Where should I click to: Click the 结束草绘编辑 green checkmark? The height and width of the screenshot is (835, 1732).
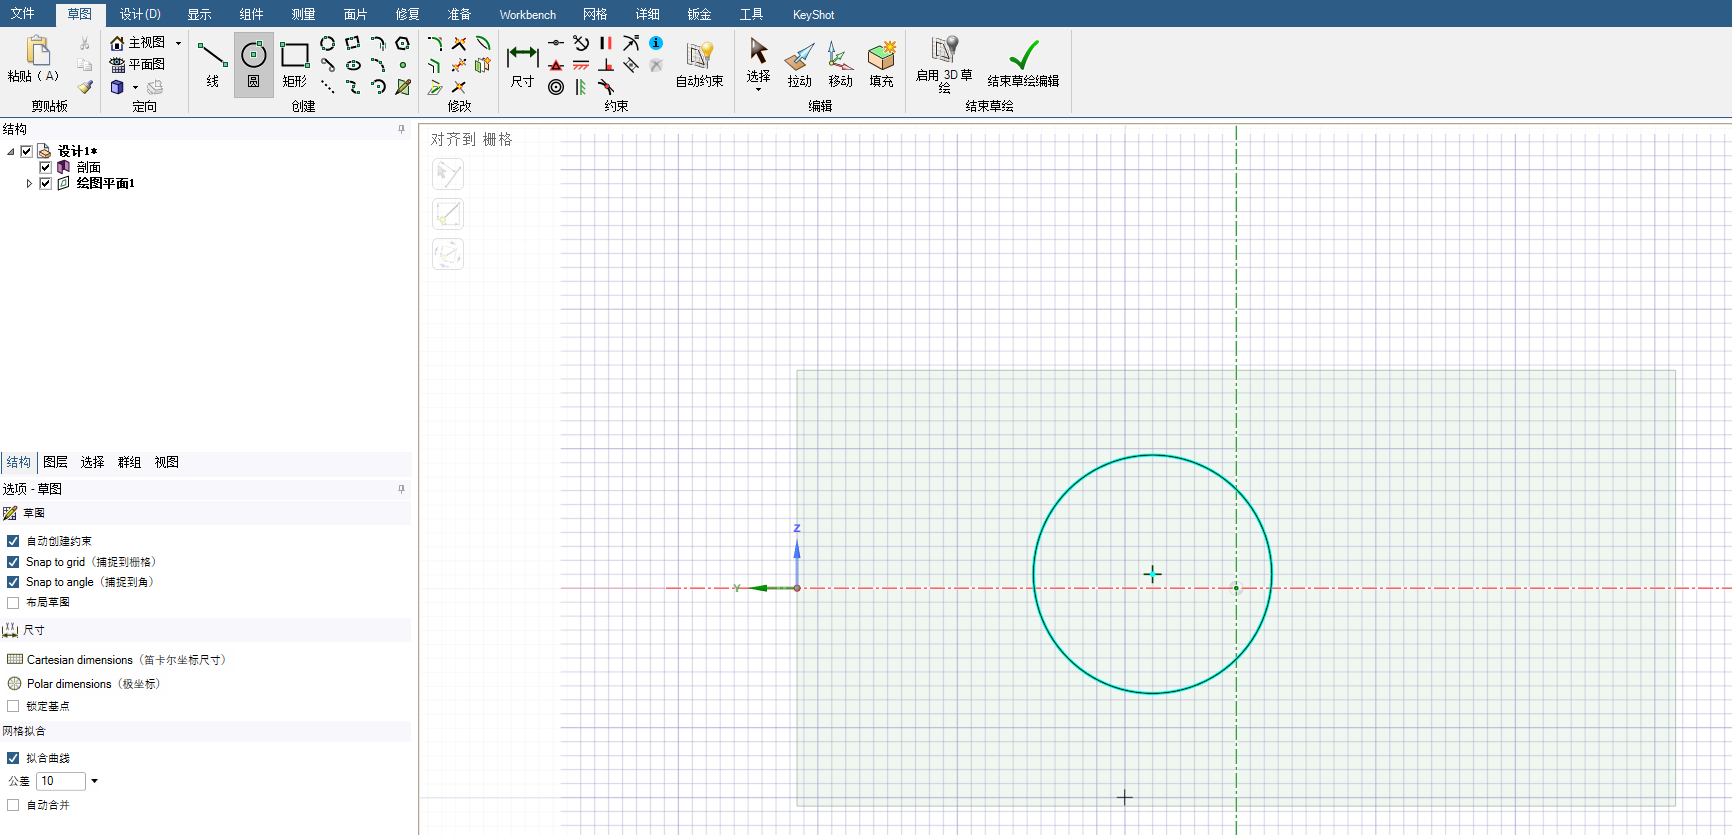point(1023,62)
